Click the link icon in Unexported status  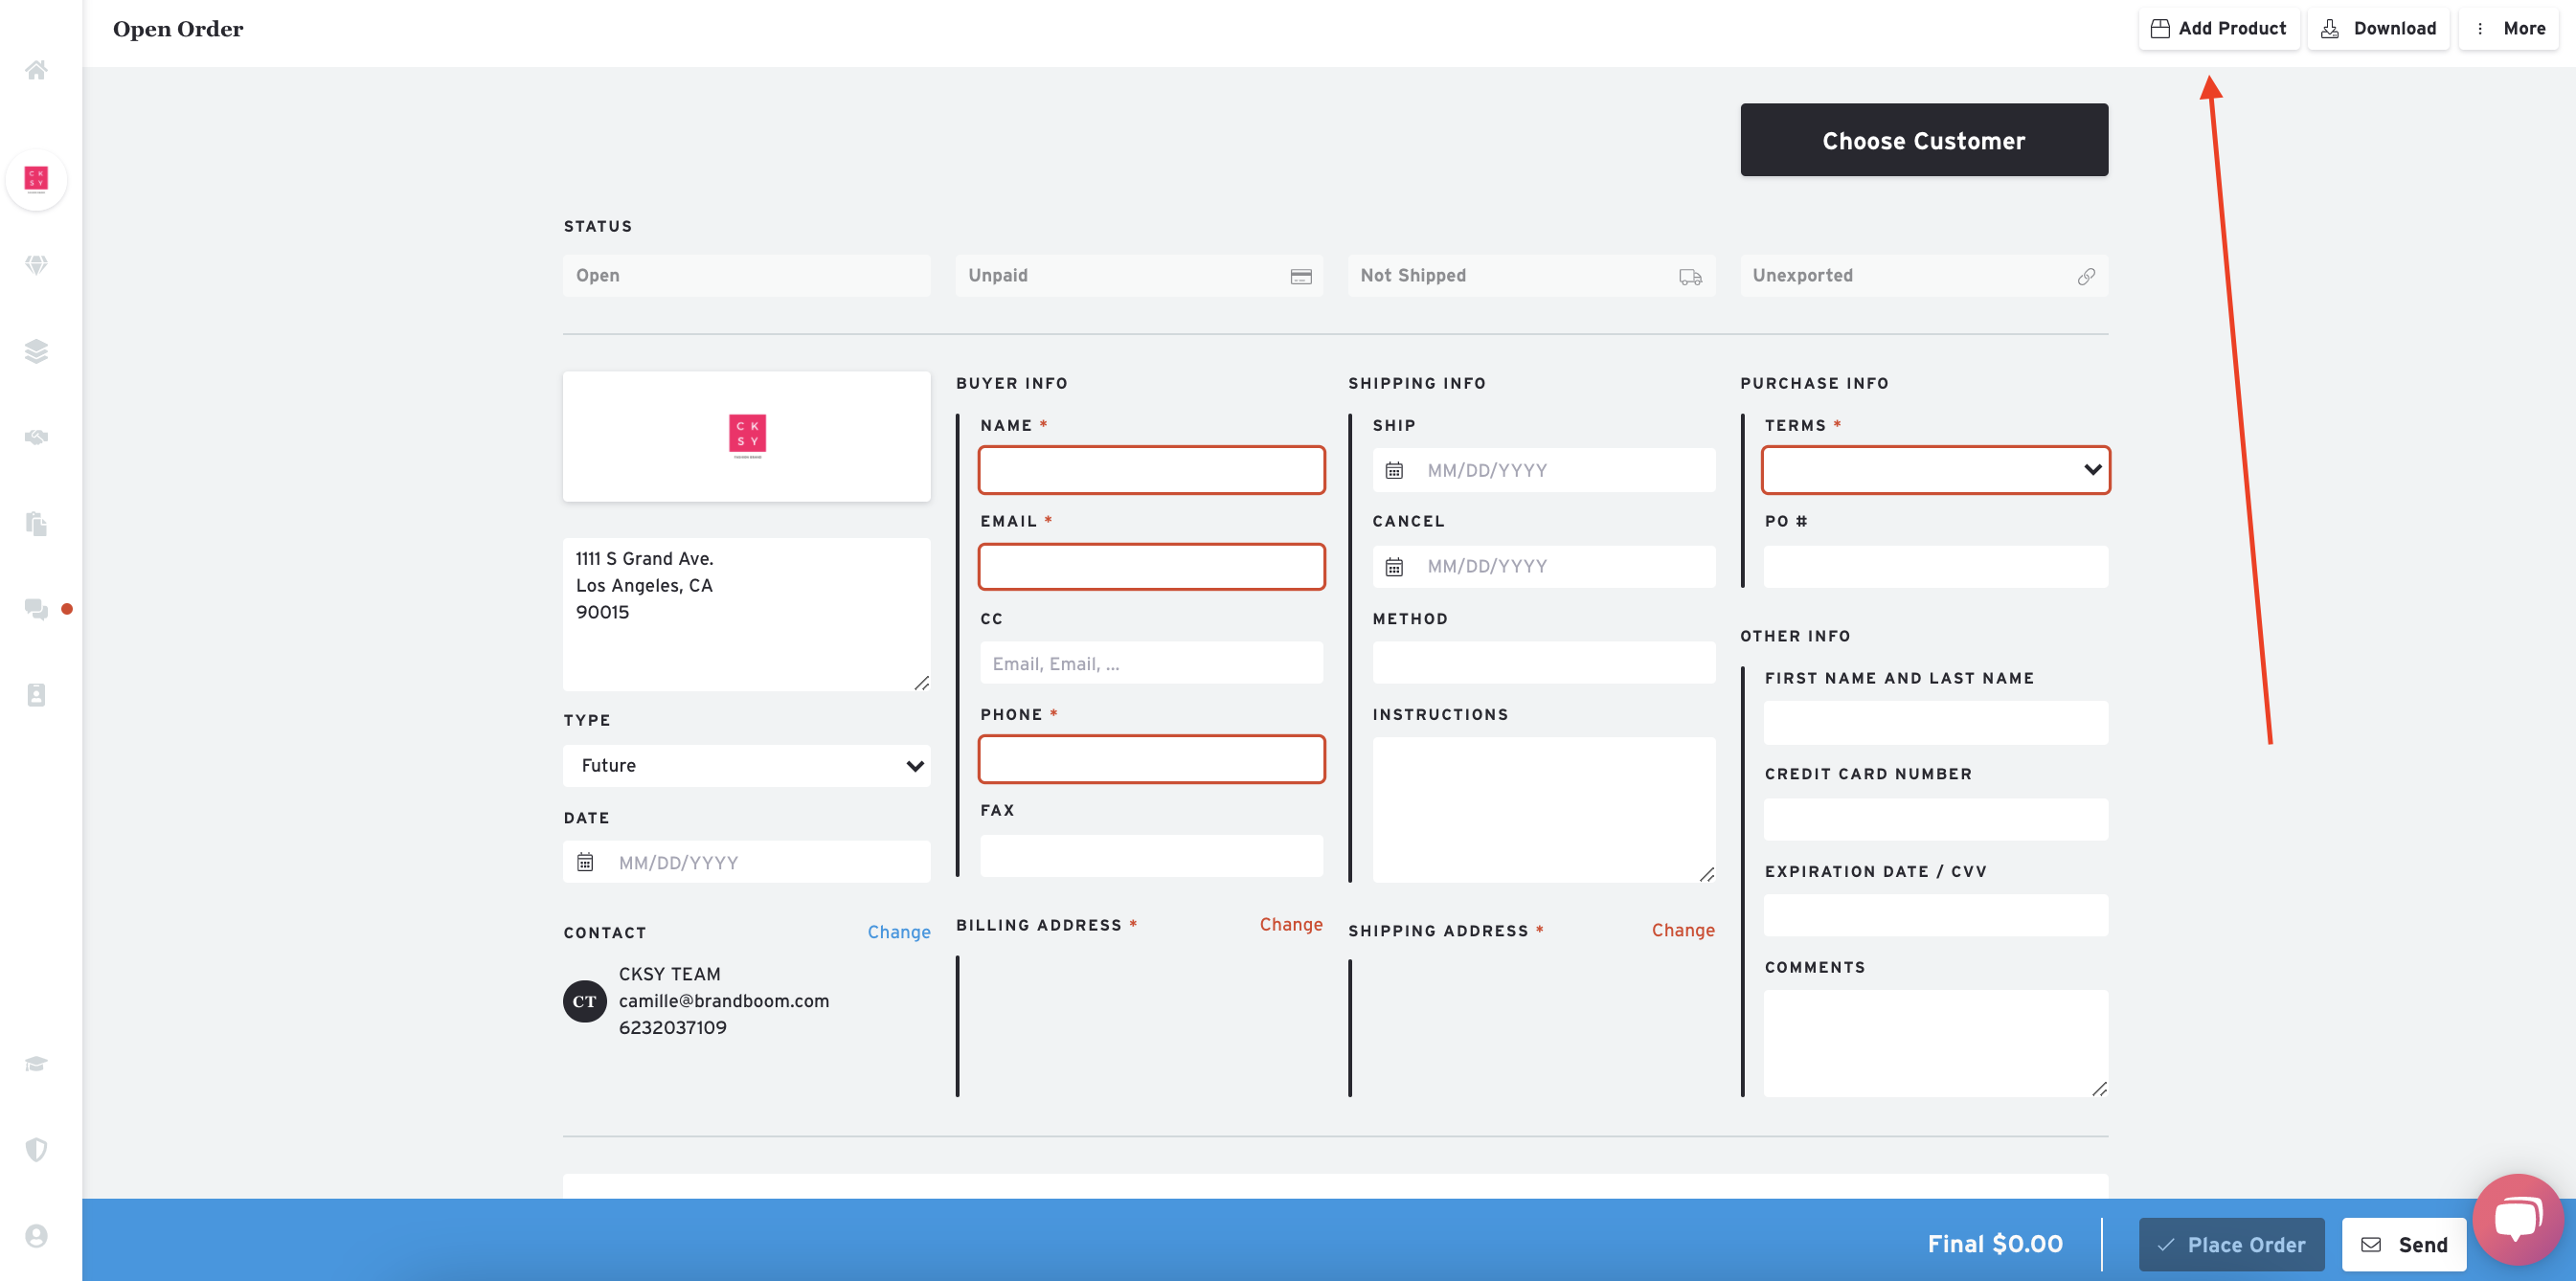pyautogui.click(x=2086, y=277)
